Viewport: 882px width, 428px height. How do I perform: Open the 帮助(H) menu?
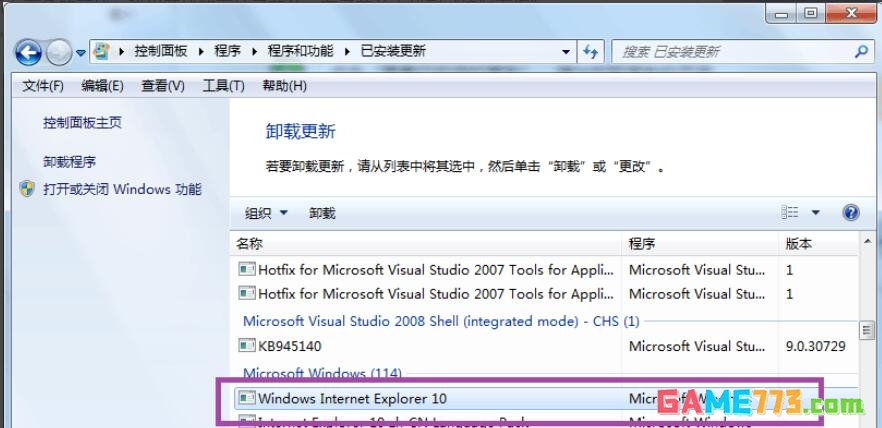pos(285,86)
